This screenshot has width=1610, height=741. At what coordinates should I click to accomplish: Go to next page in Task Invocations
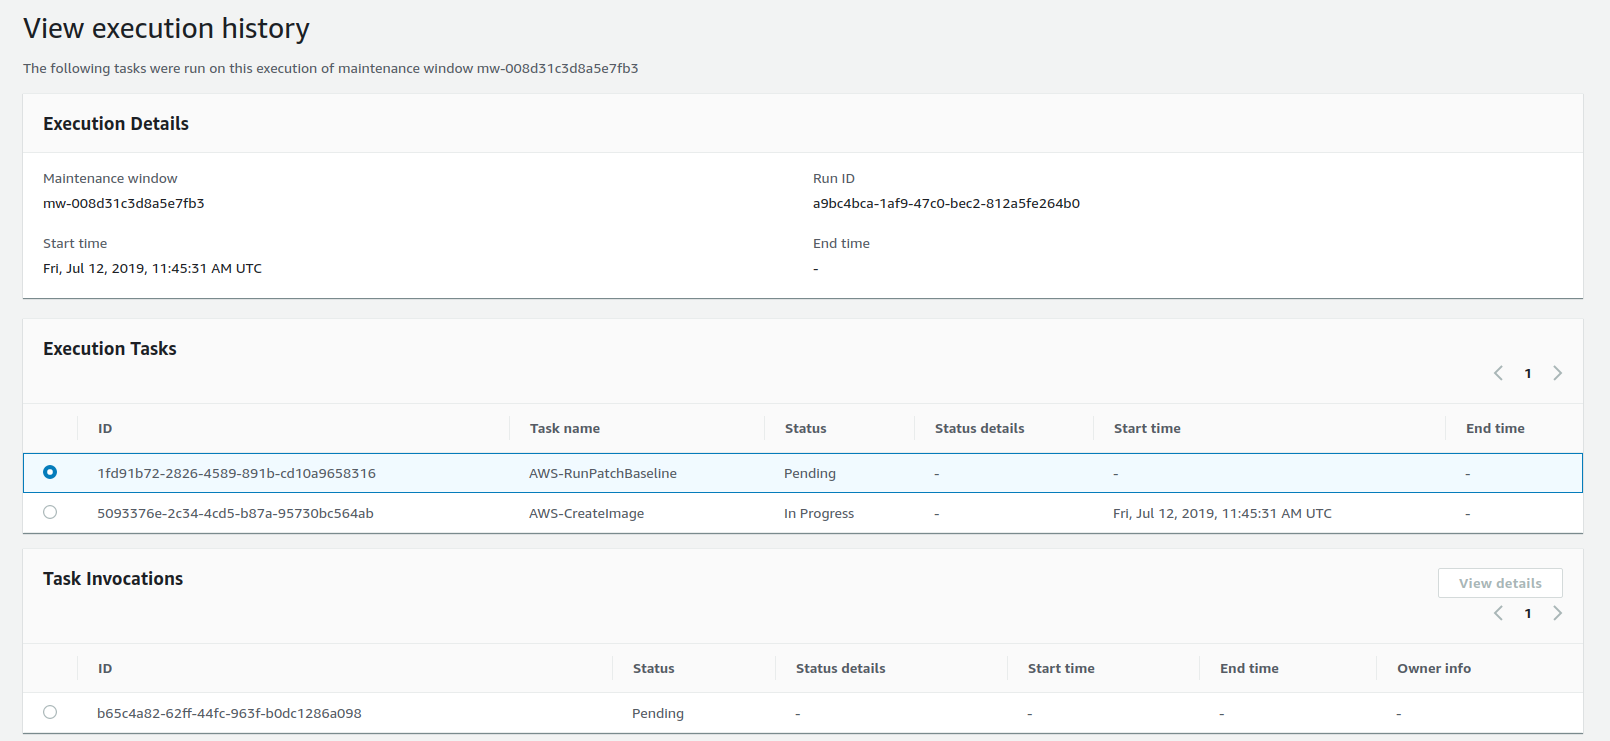(1557, 613)
